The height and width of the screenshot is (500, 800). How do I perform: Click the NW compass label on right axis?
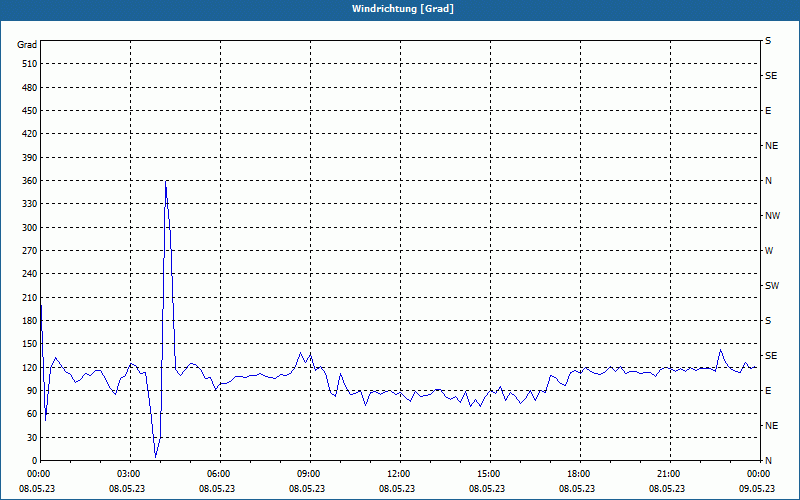tap(772, 216)
